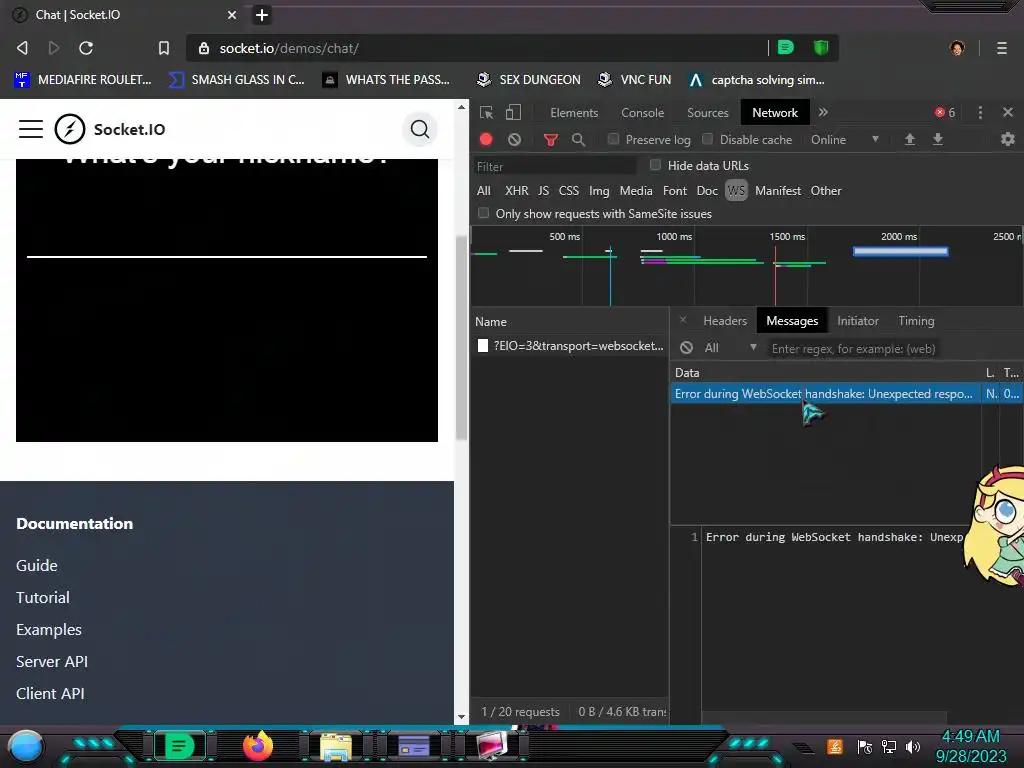The image size is (1024, 768).
Task: Select the All request type filter
Action: point(483,191)
